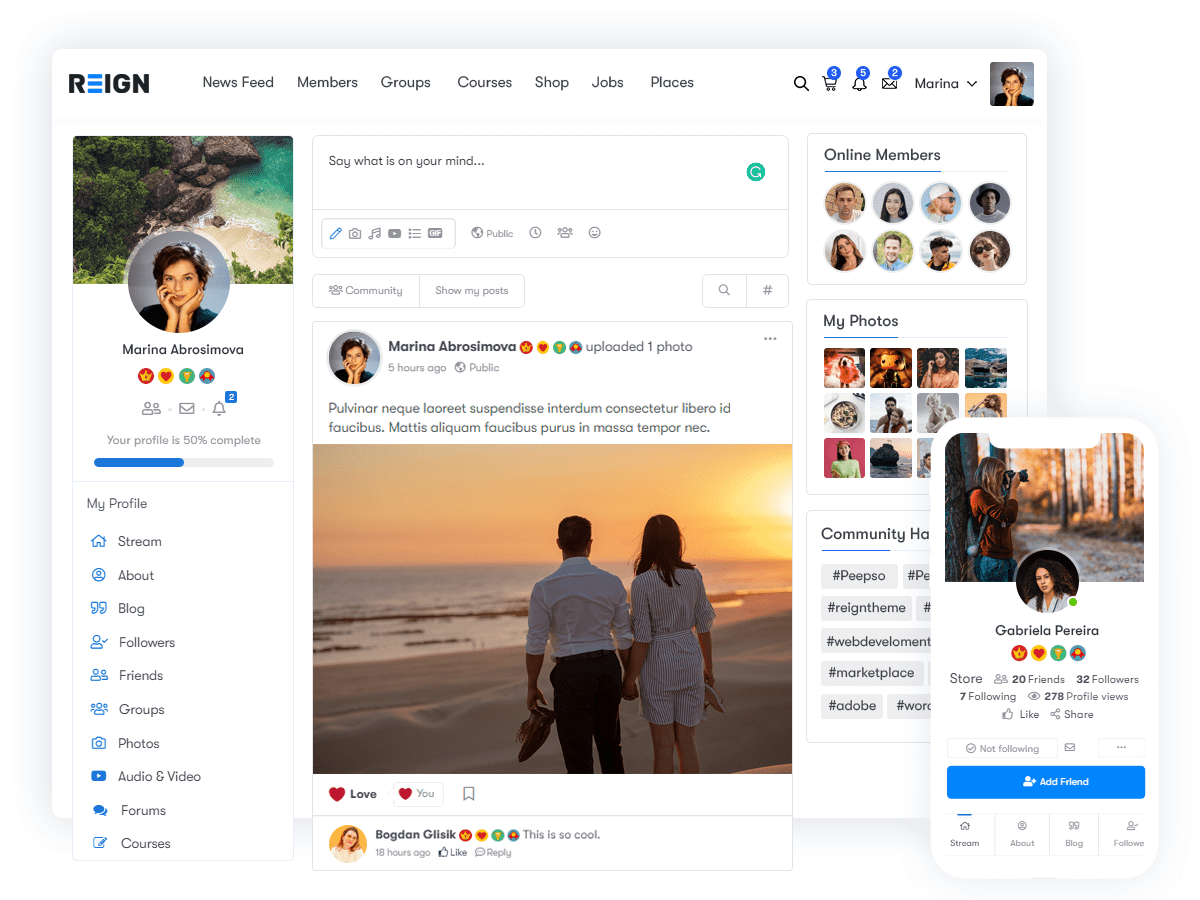Click the Add Friend button
The width and height of the screenshot is (1200, 900).
tap(1046, 782)
